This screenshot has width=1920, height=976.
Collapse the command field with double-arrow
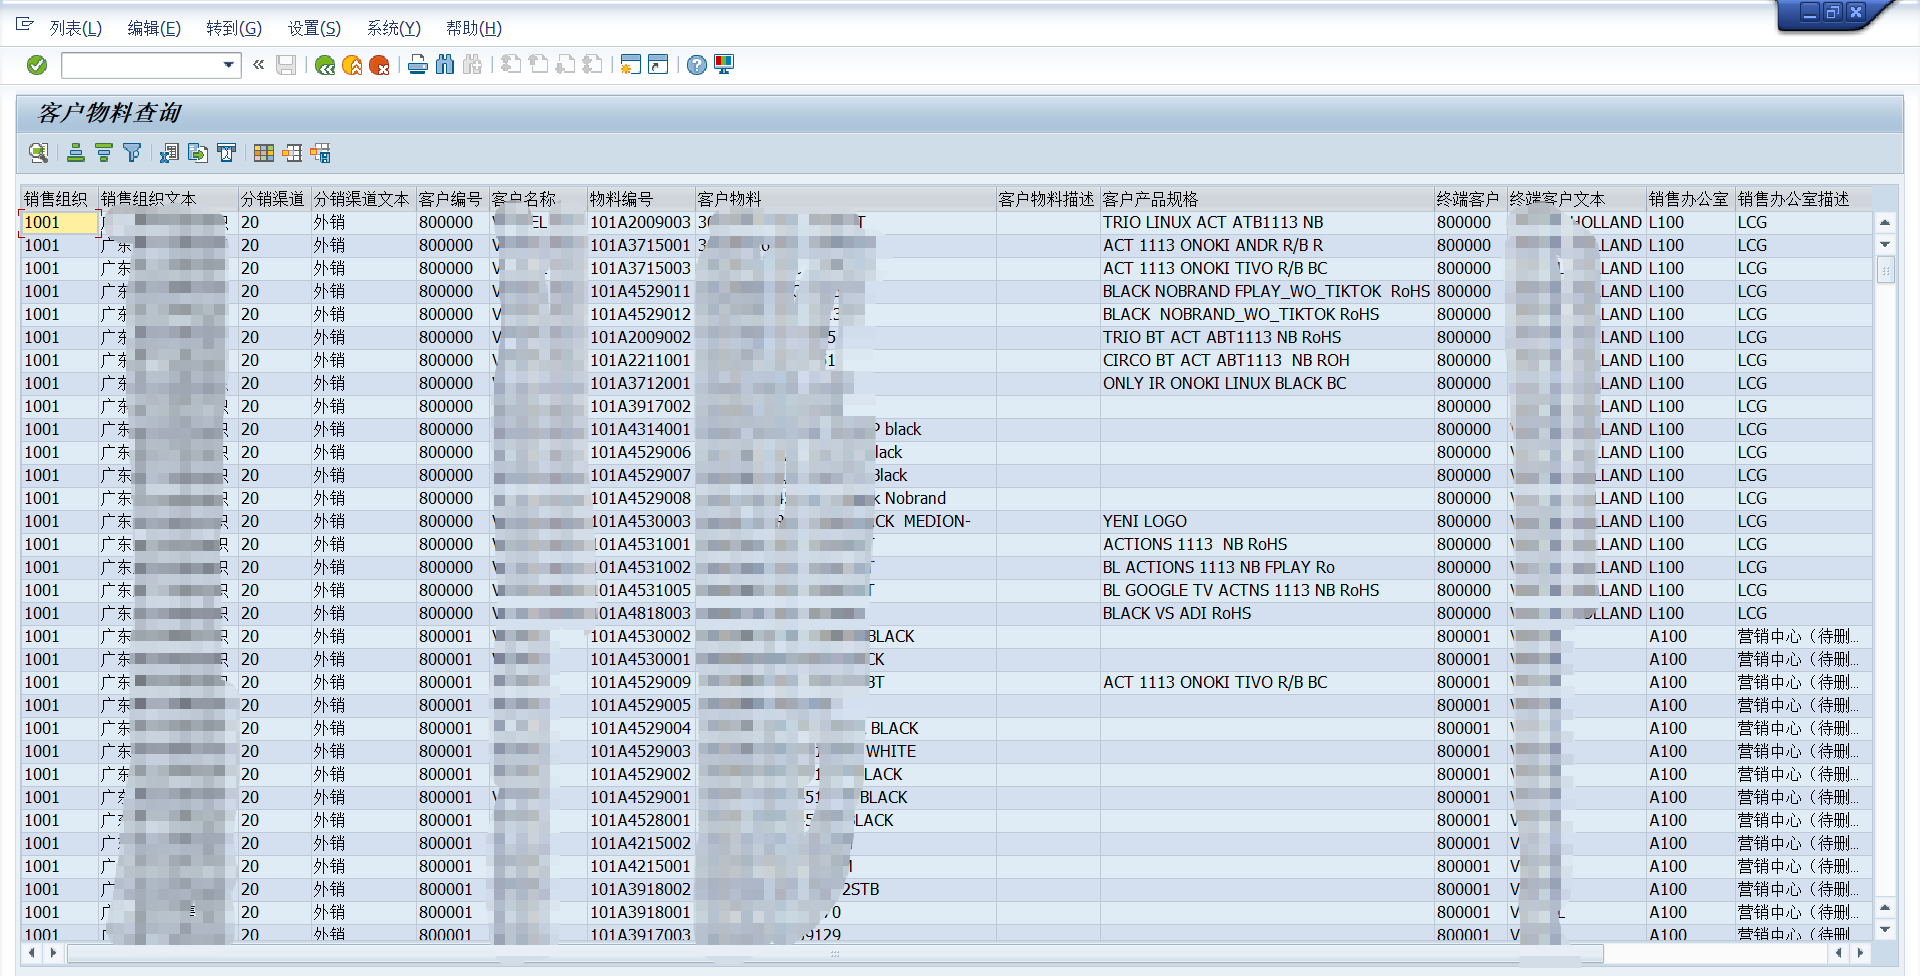tap(258, 65)
